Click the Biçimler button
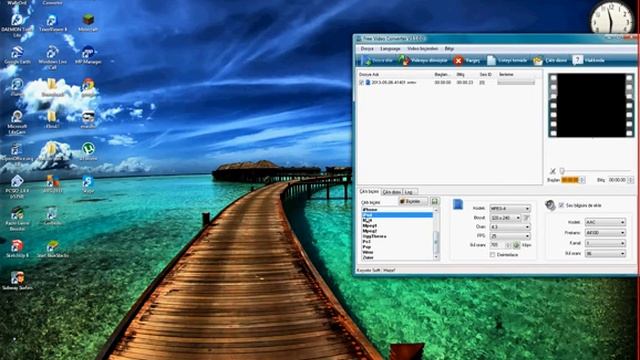Screen dimensions: 640x360 point(413,201)
